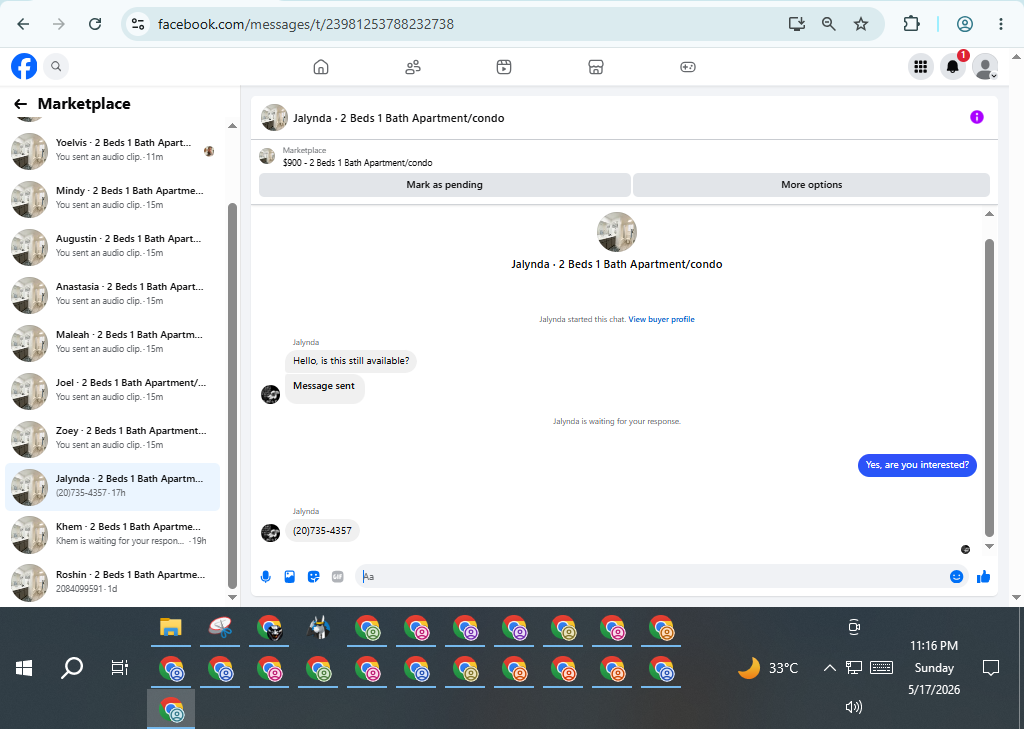Click the chat thread scrollbar
Image resolution: width=1024 pixels, height=729 pixels.
[x=989, y=387]
